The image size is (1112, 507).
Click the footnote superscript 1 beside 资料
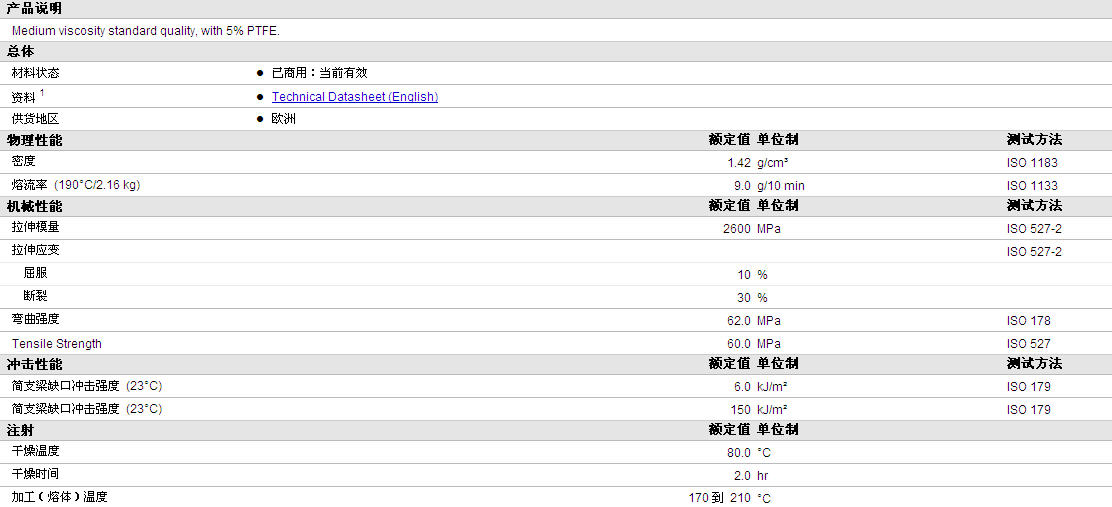[x=42, y=93]
